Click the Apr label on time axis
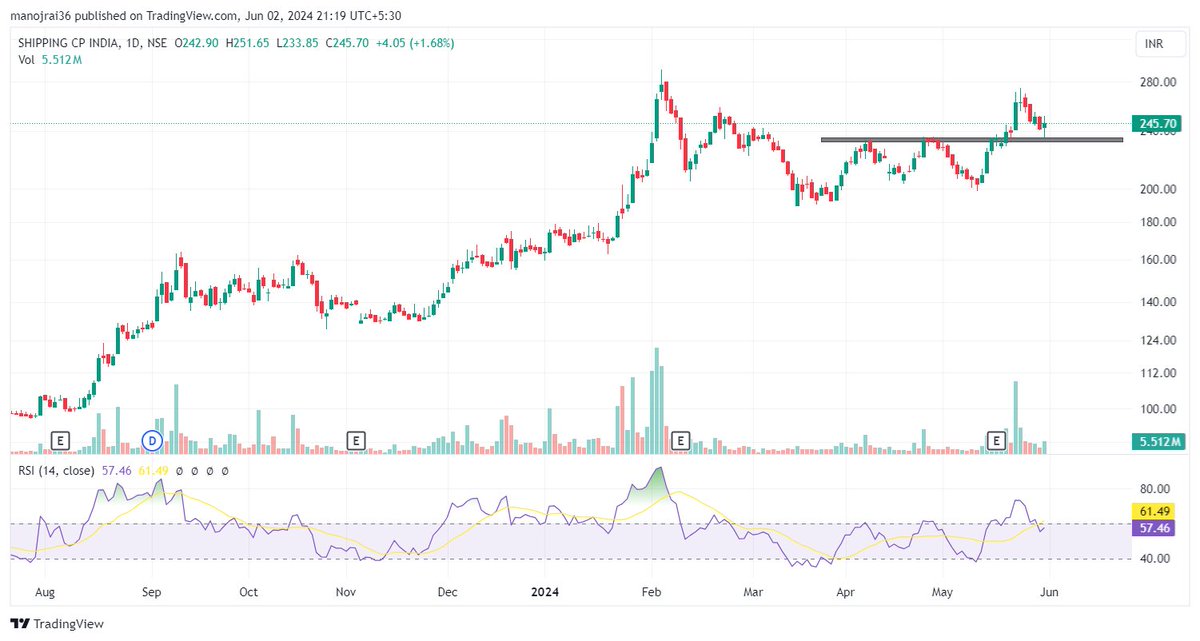Screen dimensions: 1200x641 click(848, 592)
